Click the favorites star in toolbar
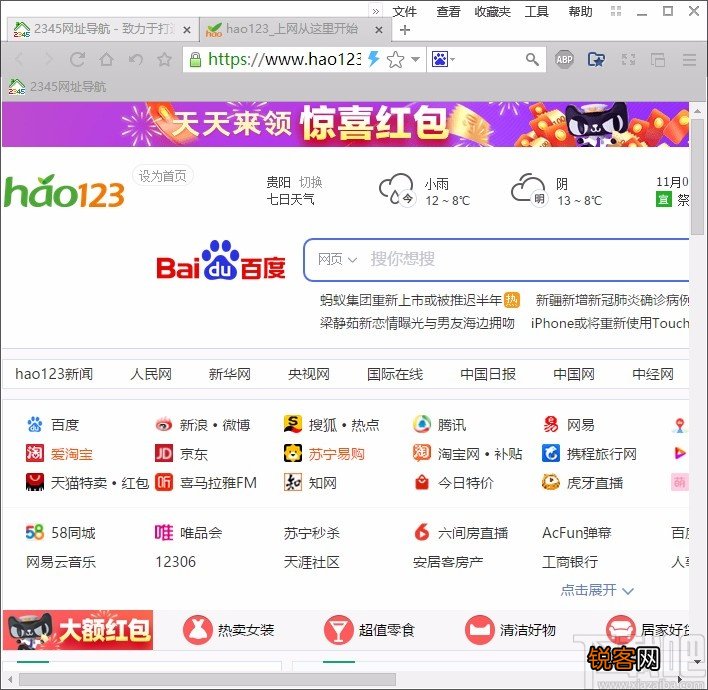This screenshot has height=690, width=708. tap(164, 59)
